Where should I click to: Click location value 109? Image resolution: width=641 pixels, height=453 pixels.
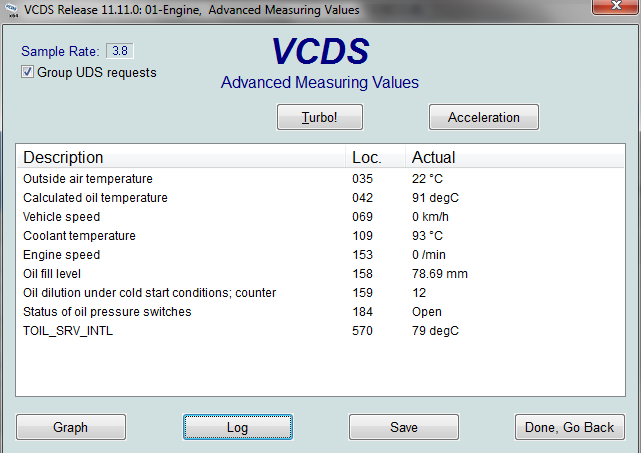click(363, 236)
